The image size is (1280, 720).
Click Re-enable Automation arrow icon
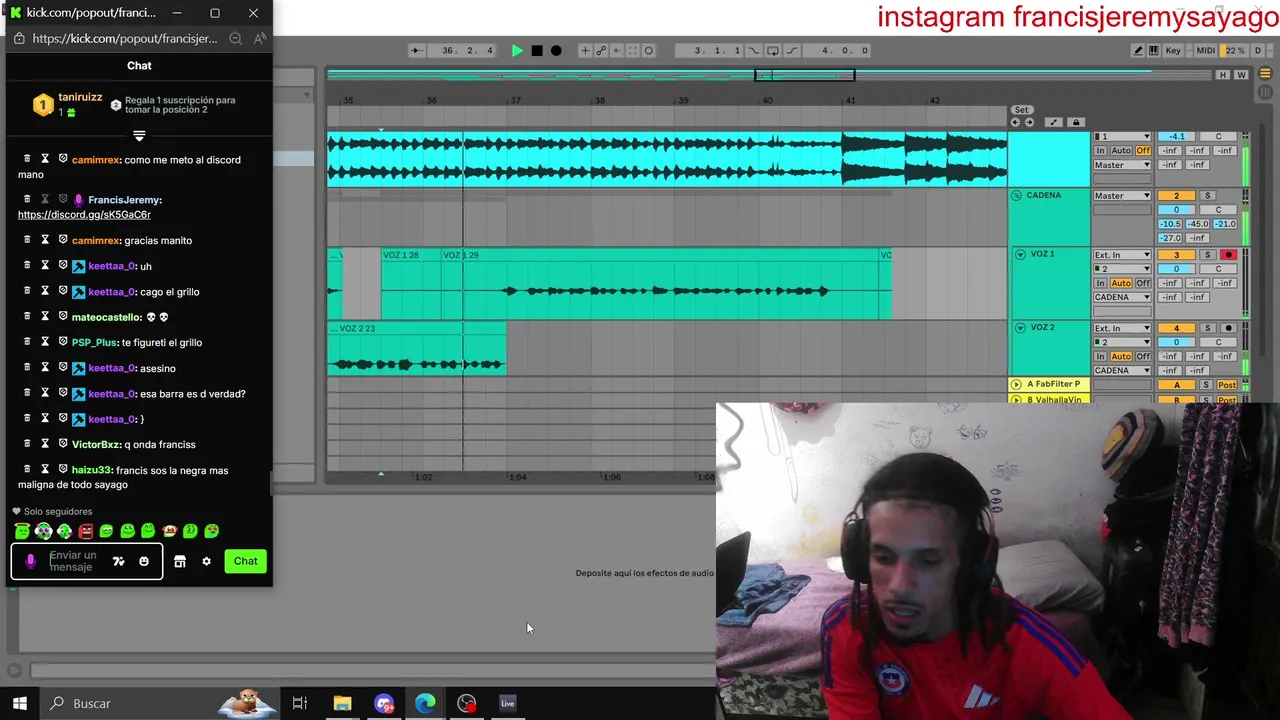point(617,50)
